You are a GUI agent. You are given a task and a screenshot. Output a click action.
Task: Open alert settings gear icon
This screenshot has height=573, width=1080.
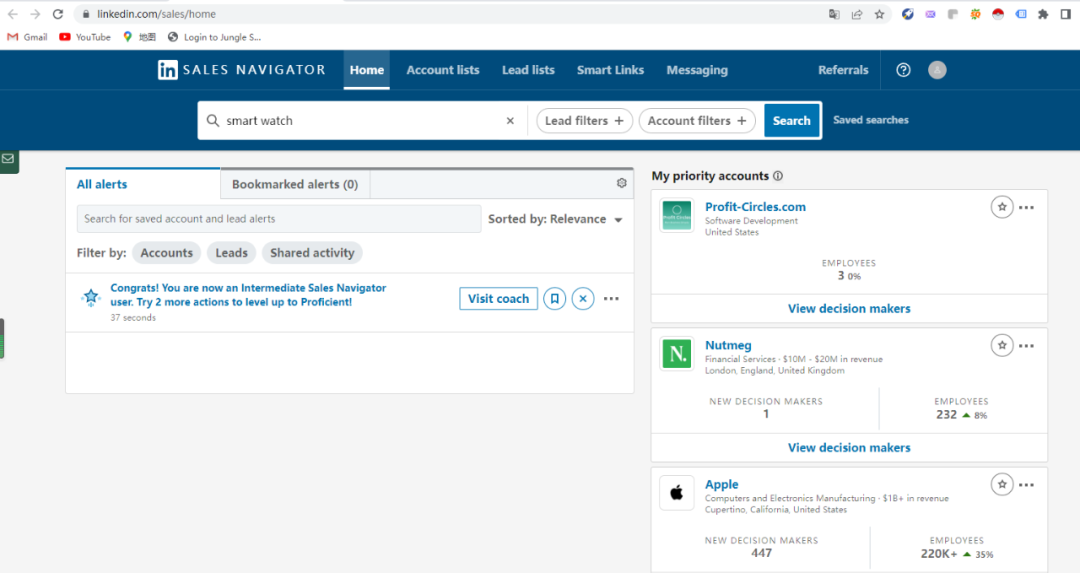pyautogui.click(x=621, y=183)
